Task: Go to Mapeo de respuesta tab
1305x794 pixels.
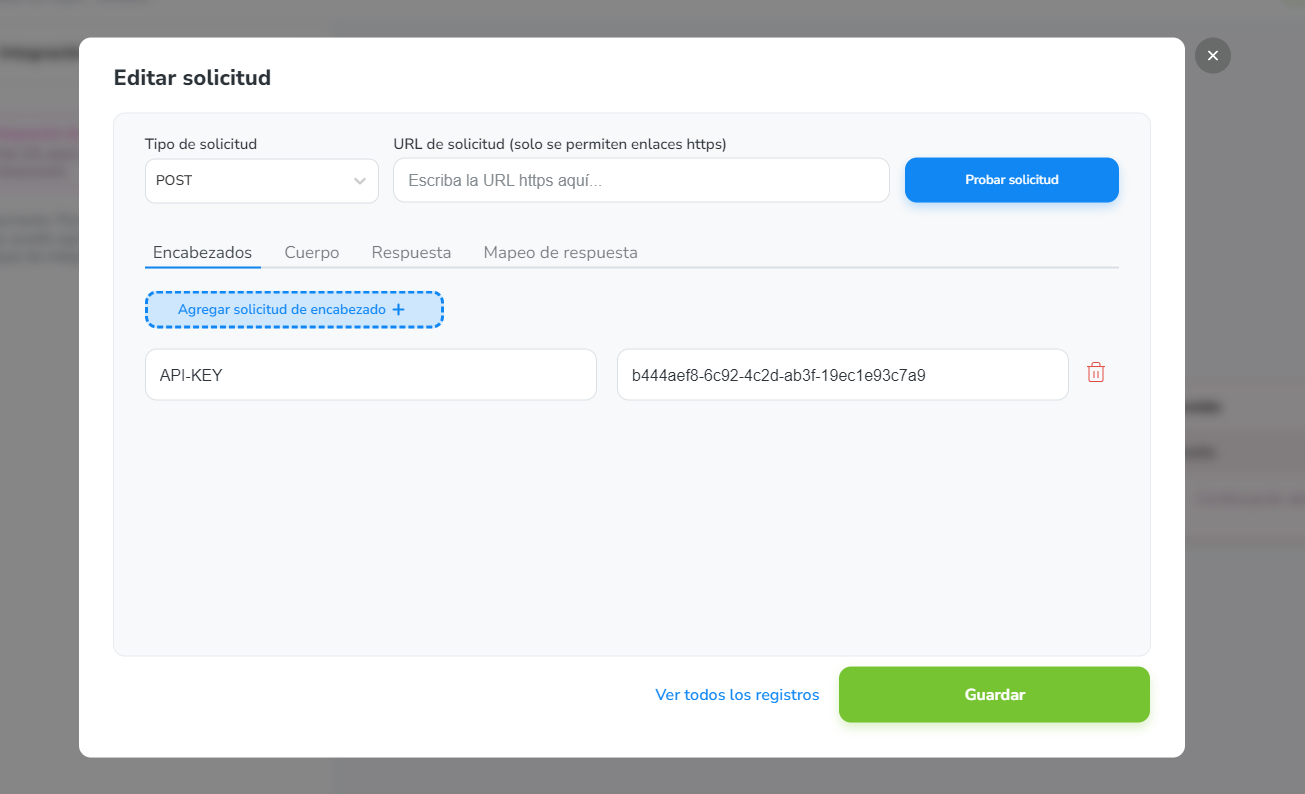Action: click(560, 253)
